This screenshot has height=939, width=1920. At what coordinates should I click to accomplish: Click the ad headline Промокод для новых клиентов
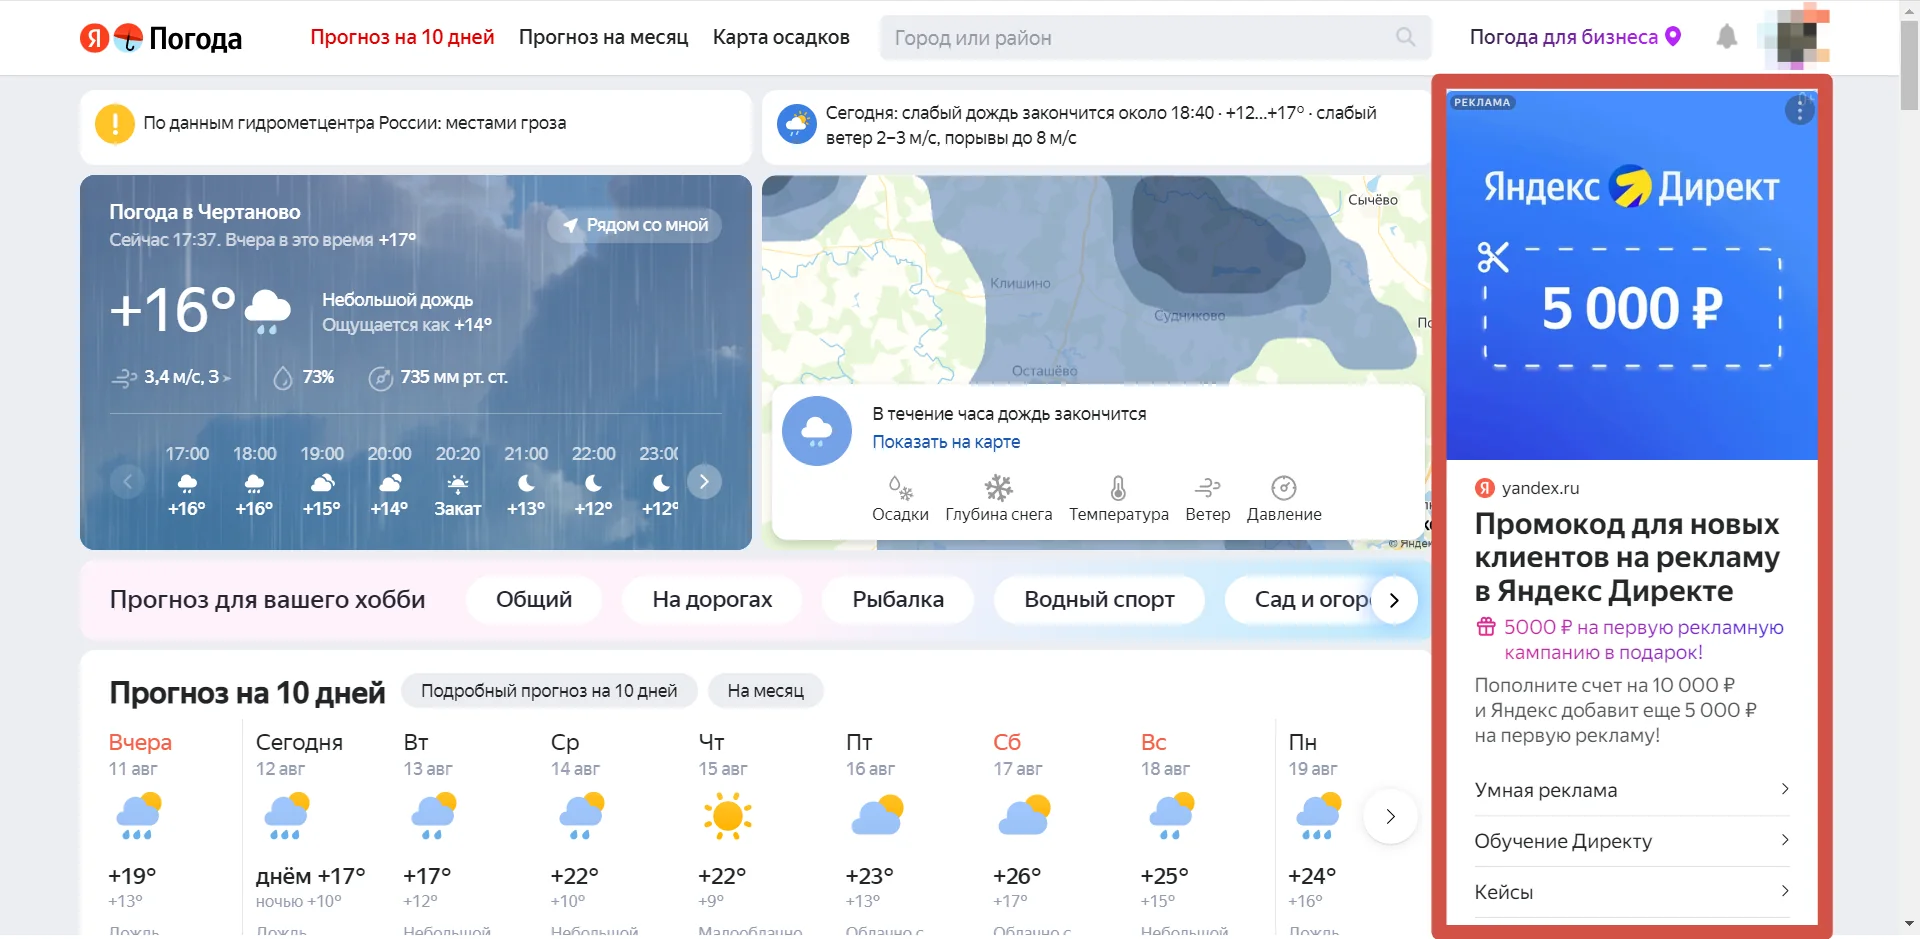pos(1627,558)
